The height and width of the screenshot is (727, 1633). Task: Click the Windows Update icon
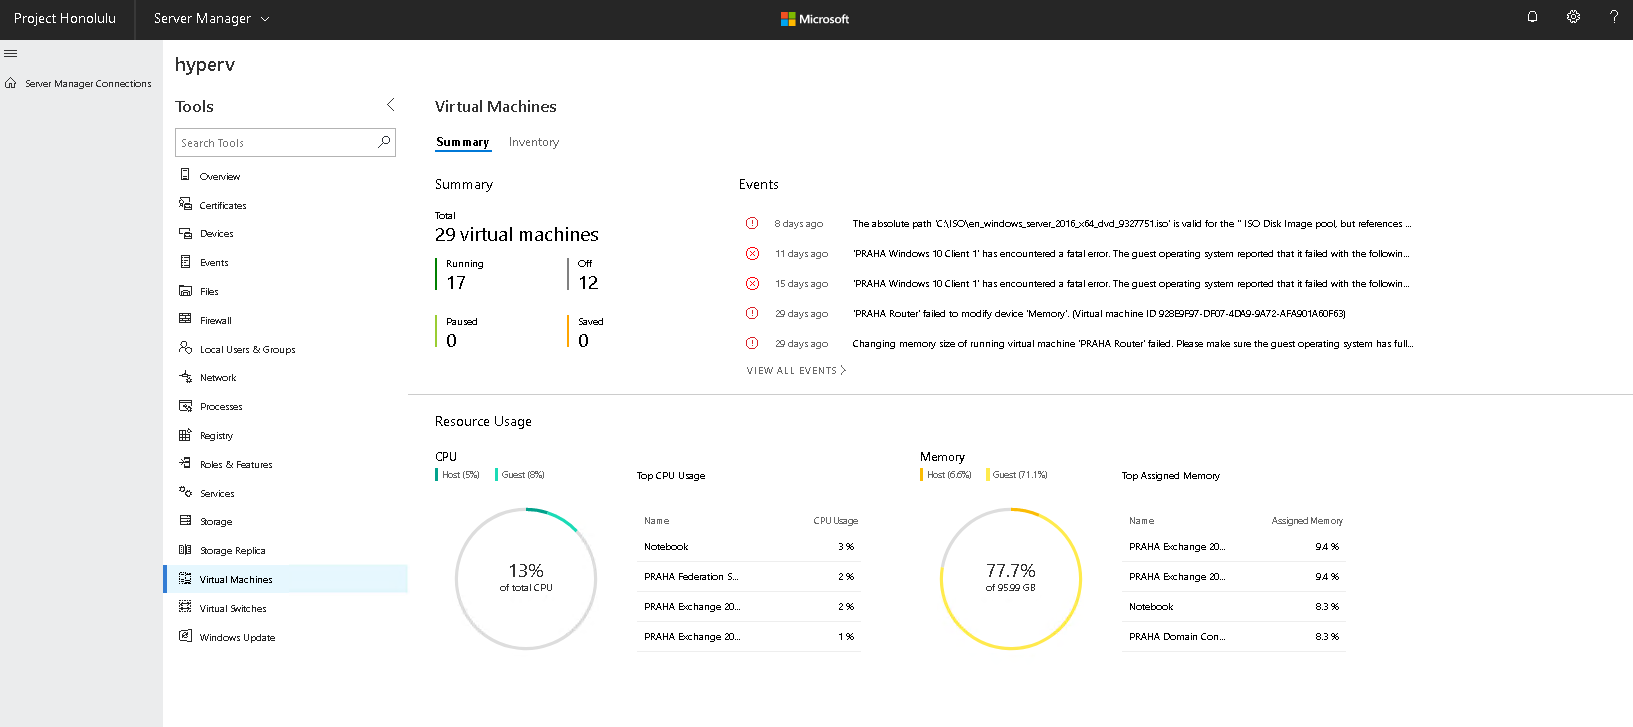(x=185, y=636)
